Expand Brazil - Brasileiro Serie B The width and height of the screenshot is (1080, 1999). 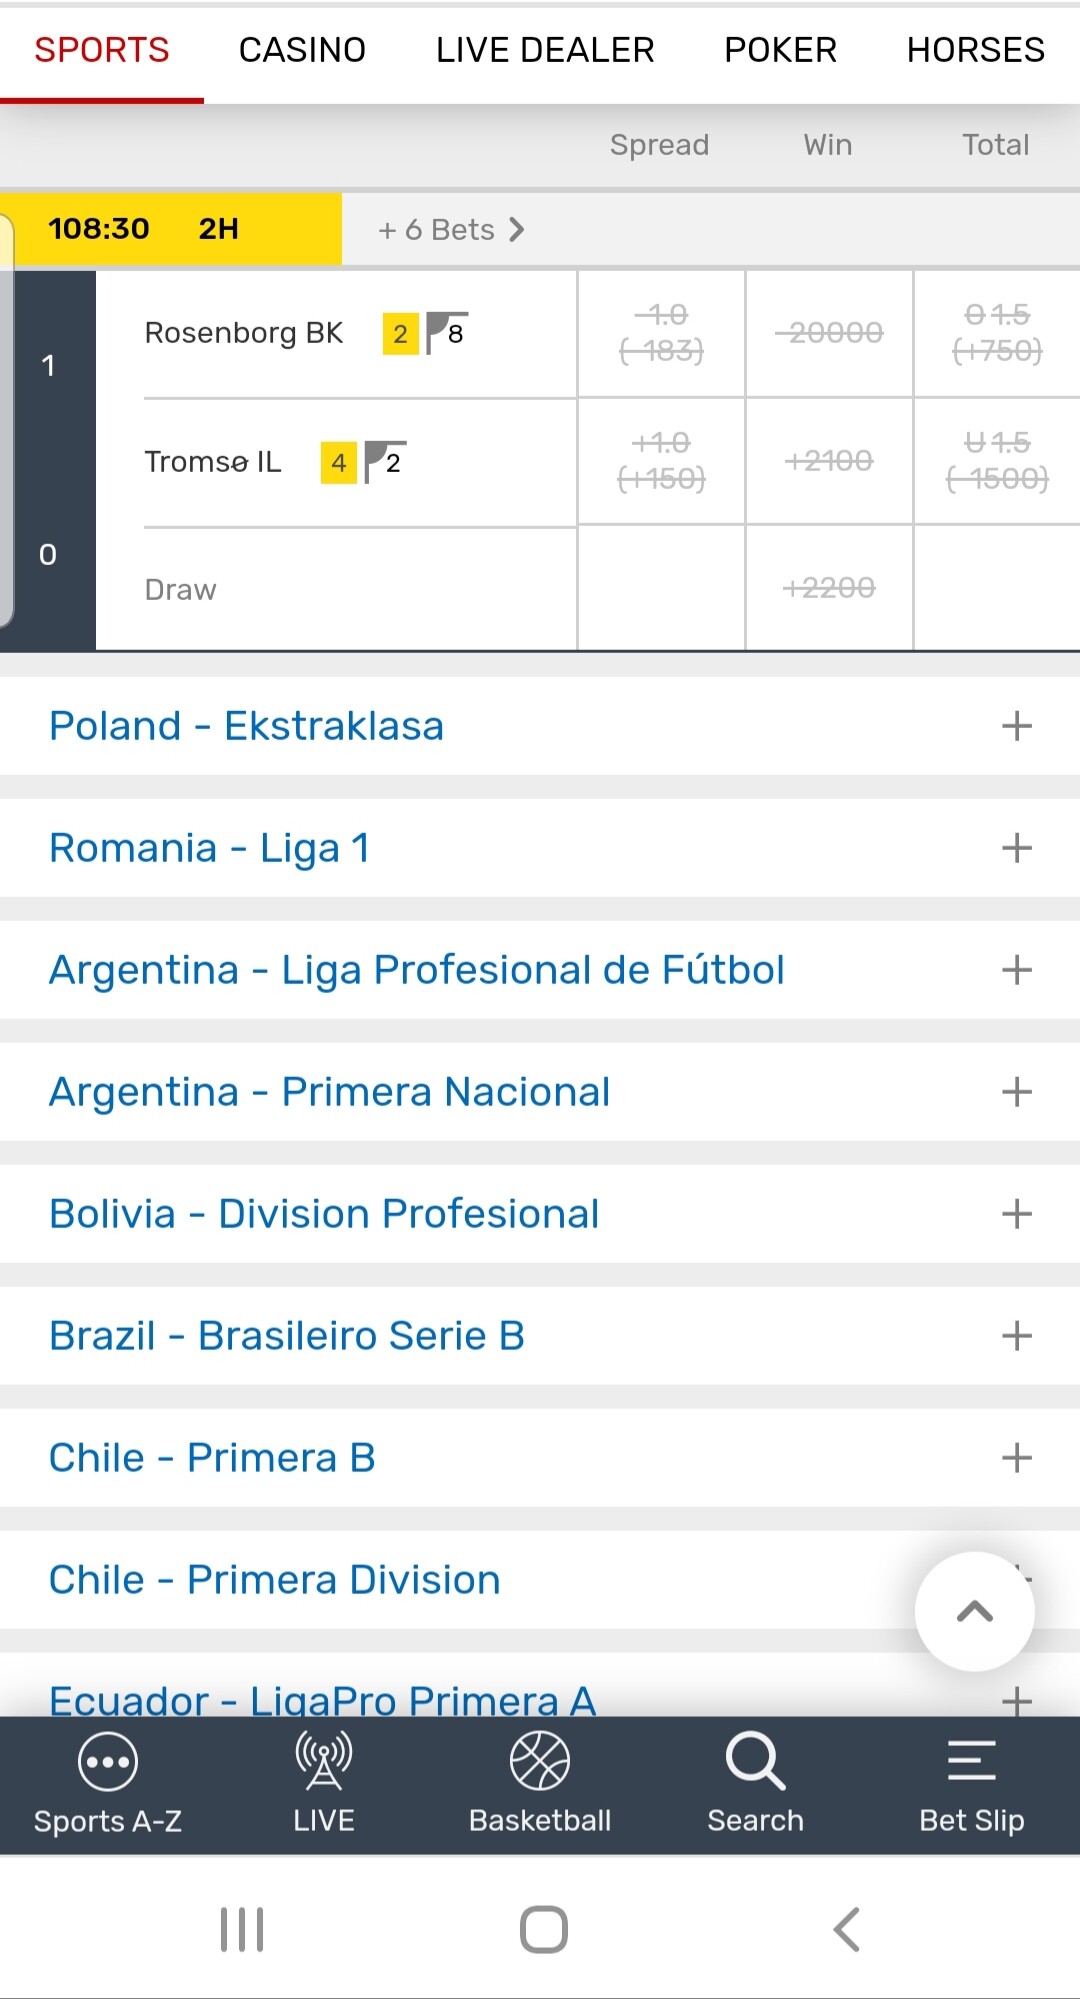coord(1016,1336)
